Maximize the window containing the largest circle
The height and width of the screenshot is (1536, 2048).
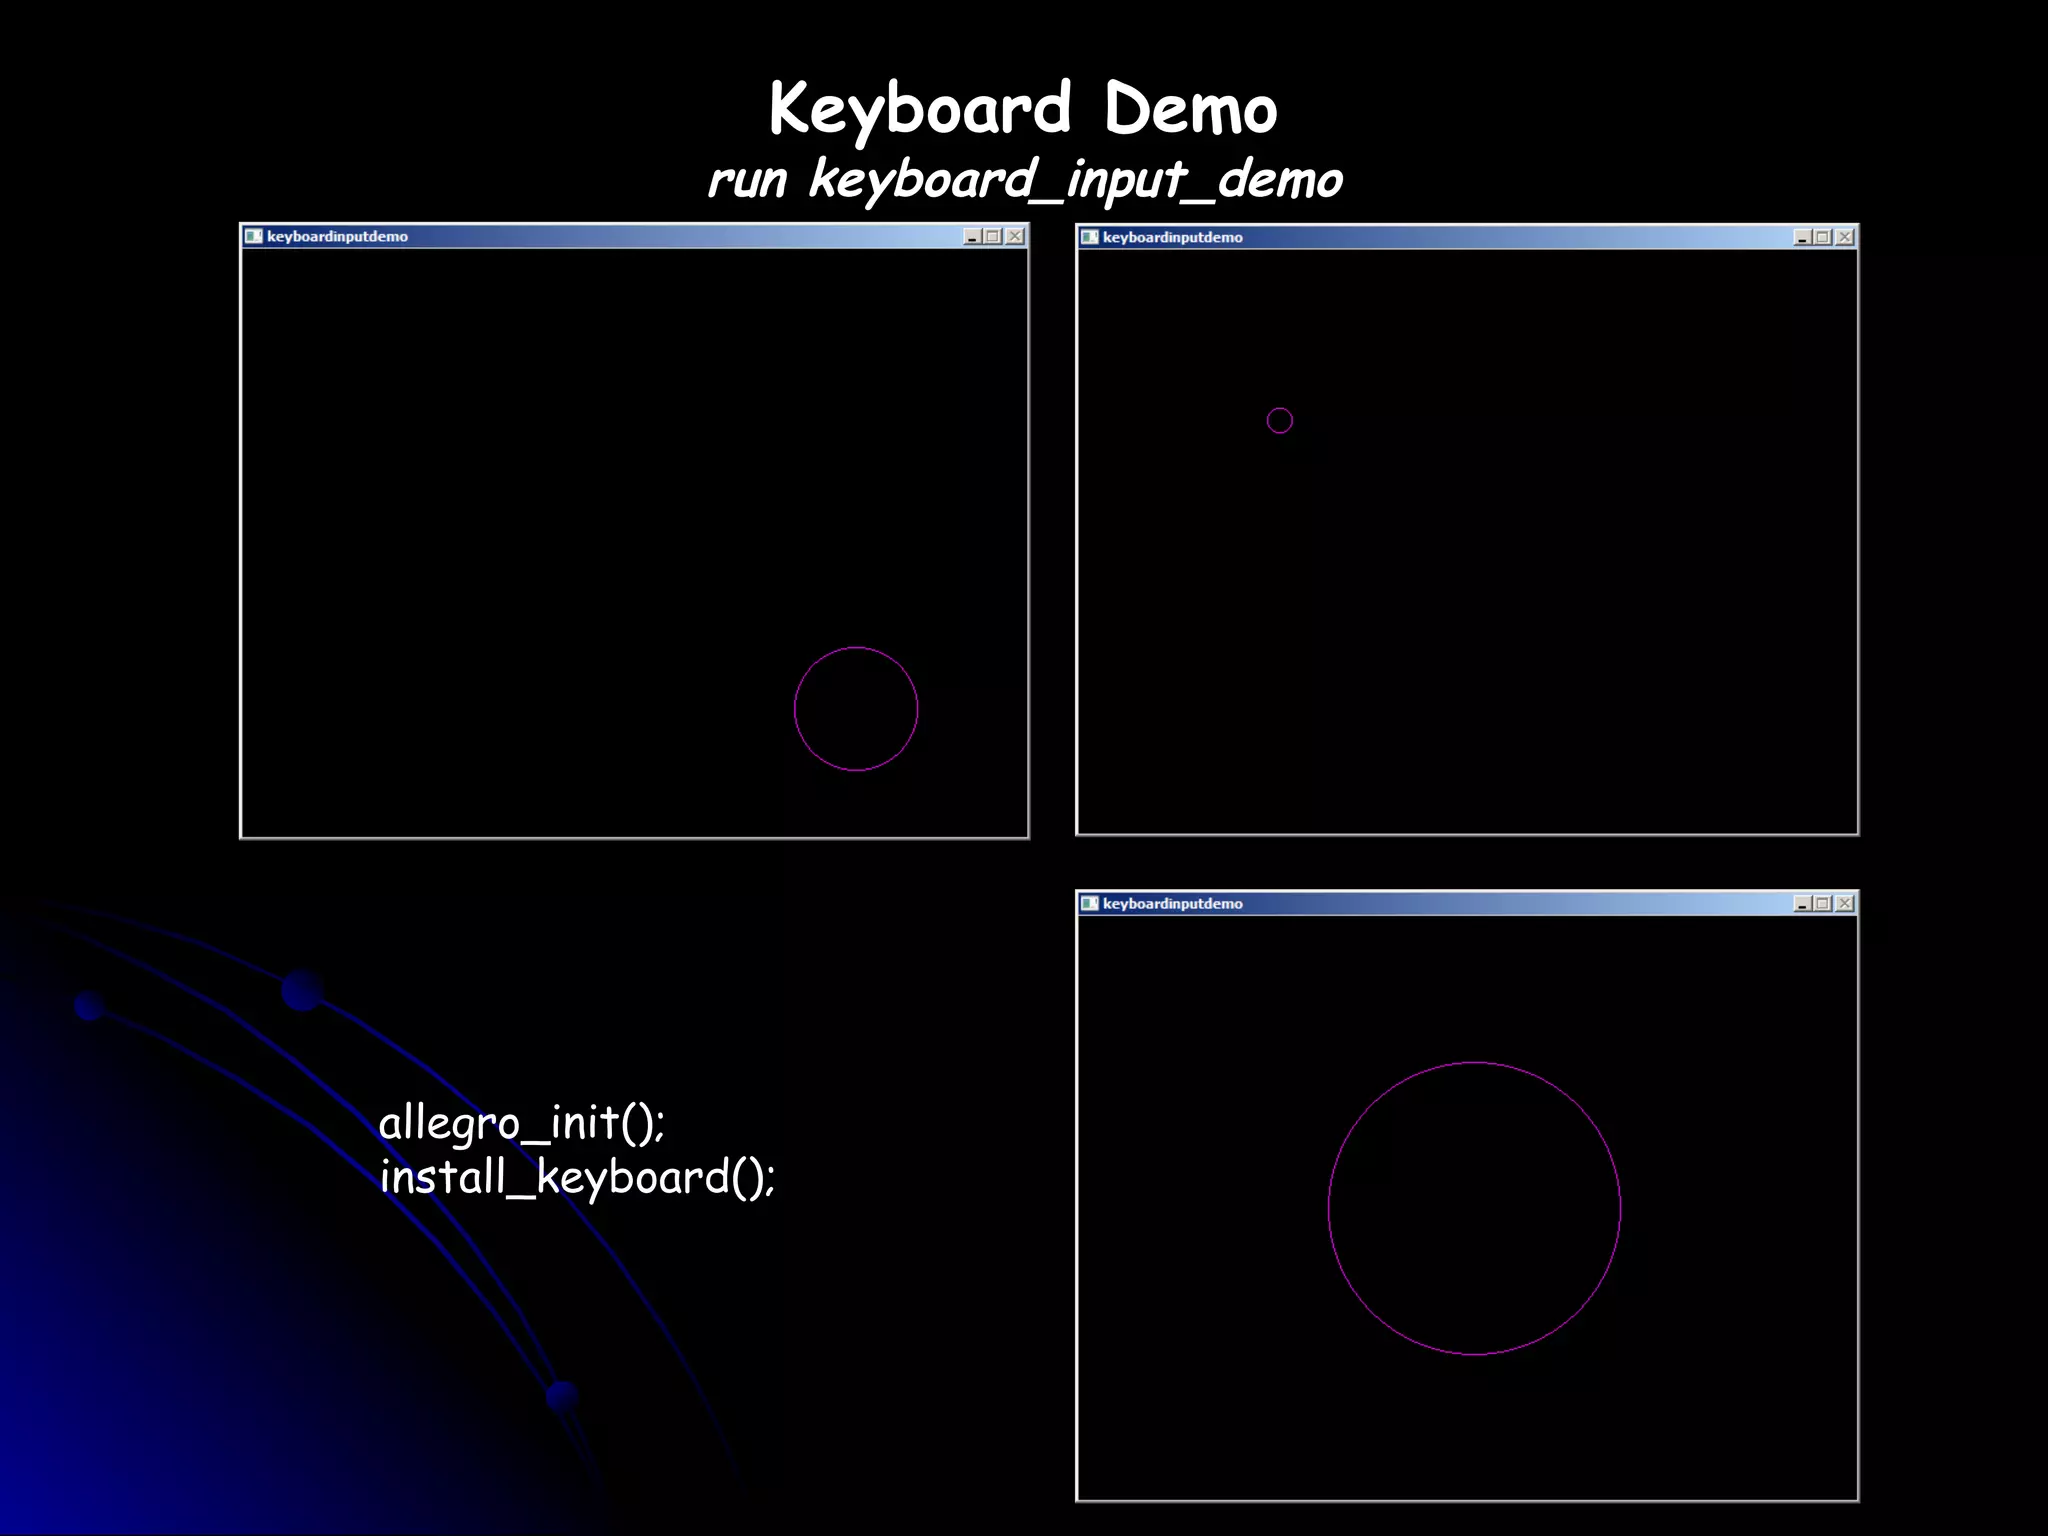[1823, 903]
